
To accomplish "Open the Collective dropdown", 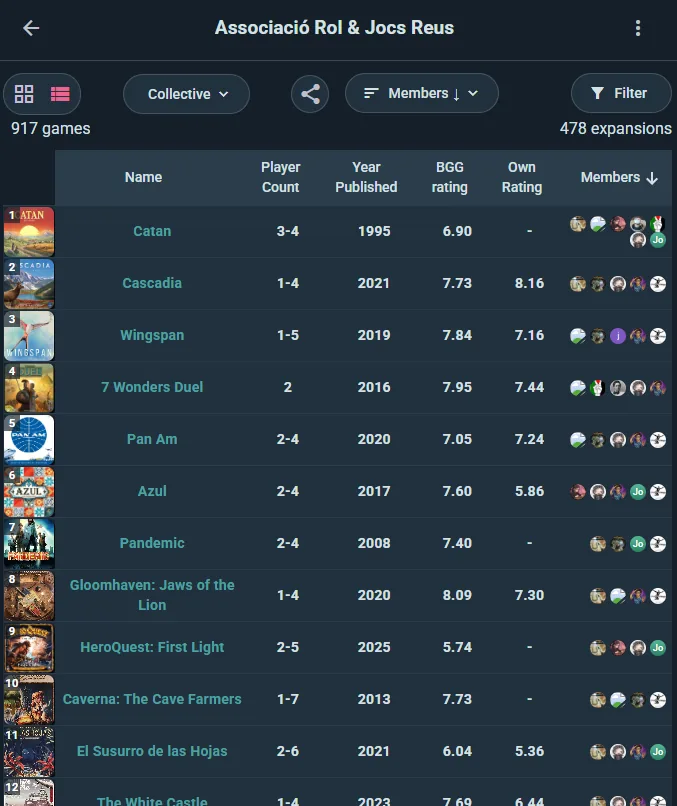I will click(x=187, y=94).
